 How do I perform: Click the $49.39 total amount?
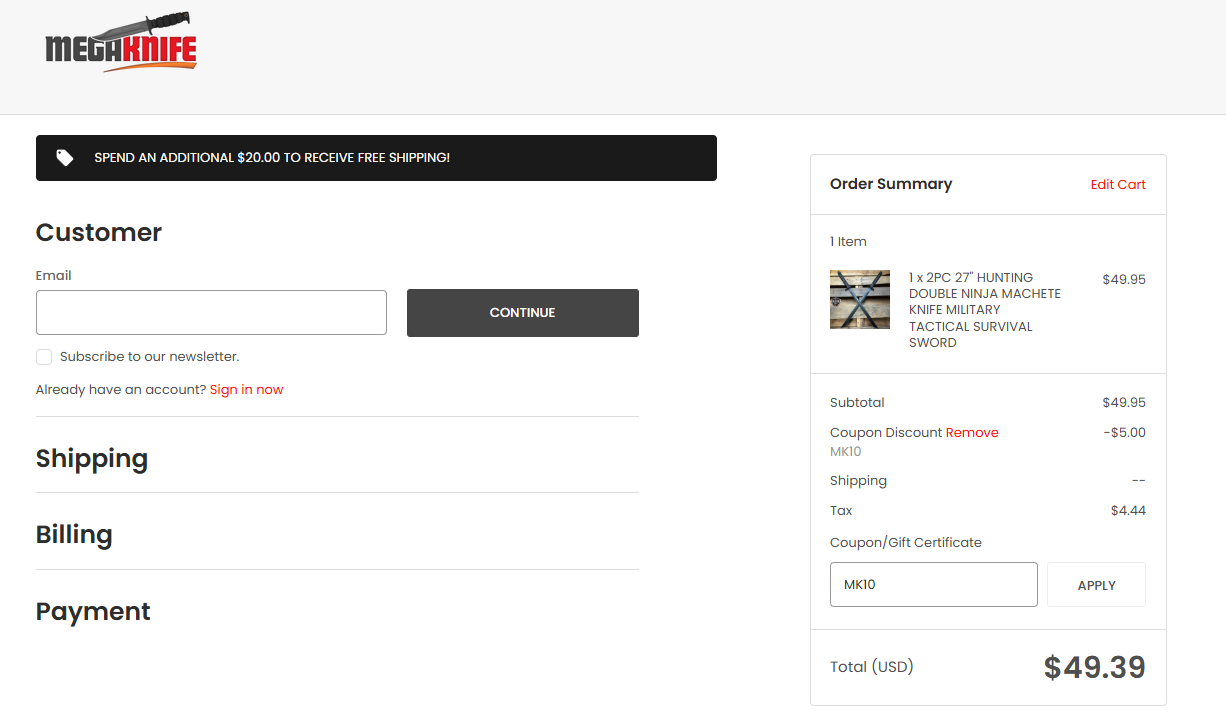pos(1095,667)
